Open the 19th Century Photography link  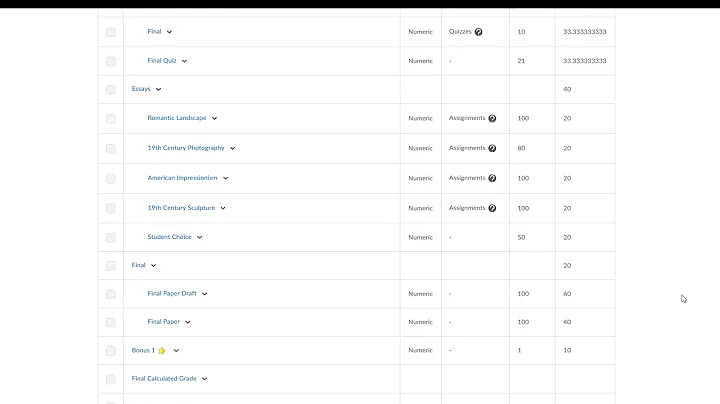[x=186, y=148]
